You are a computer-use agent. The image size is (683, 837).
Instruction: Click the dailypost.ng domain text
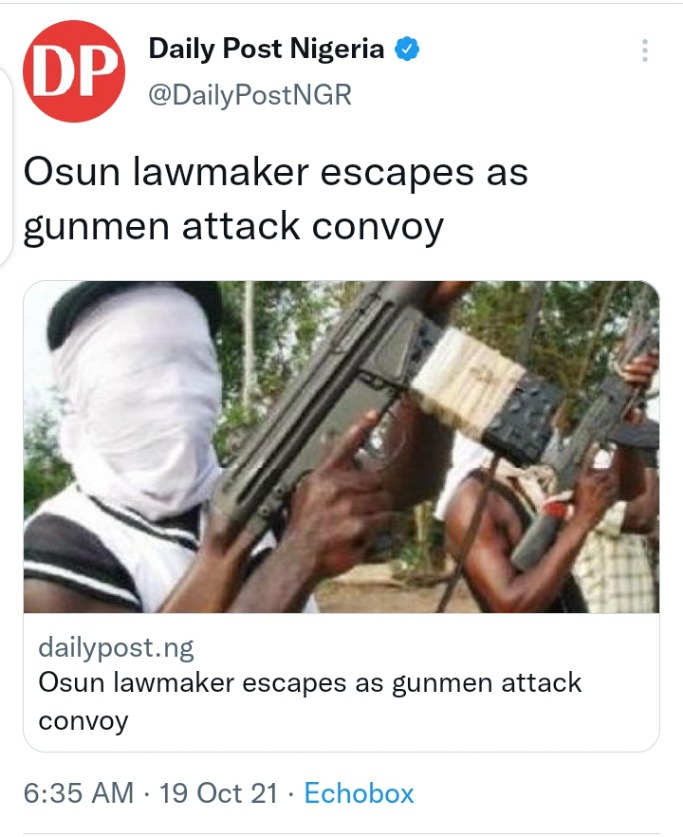(x=116, y=648)
